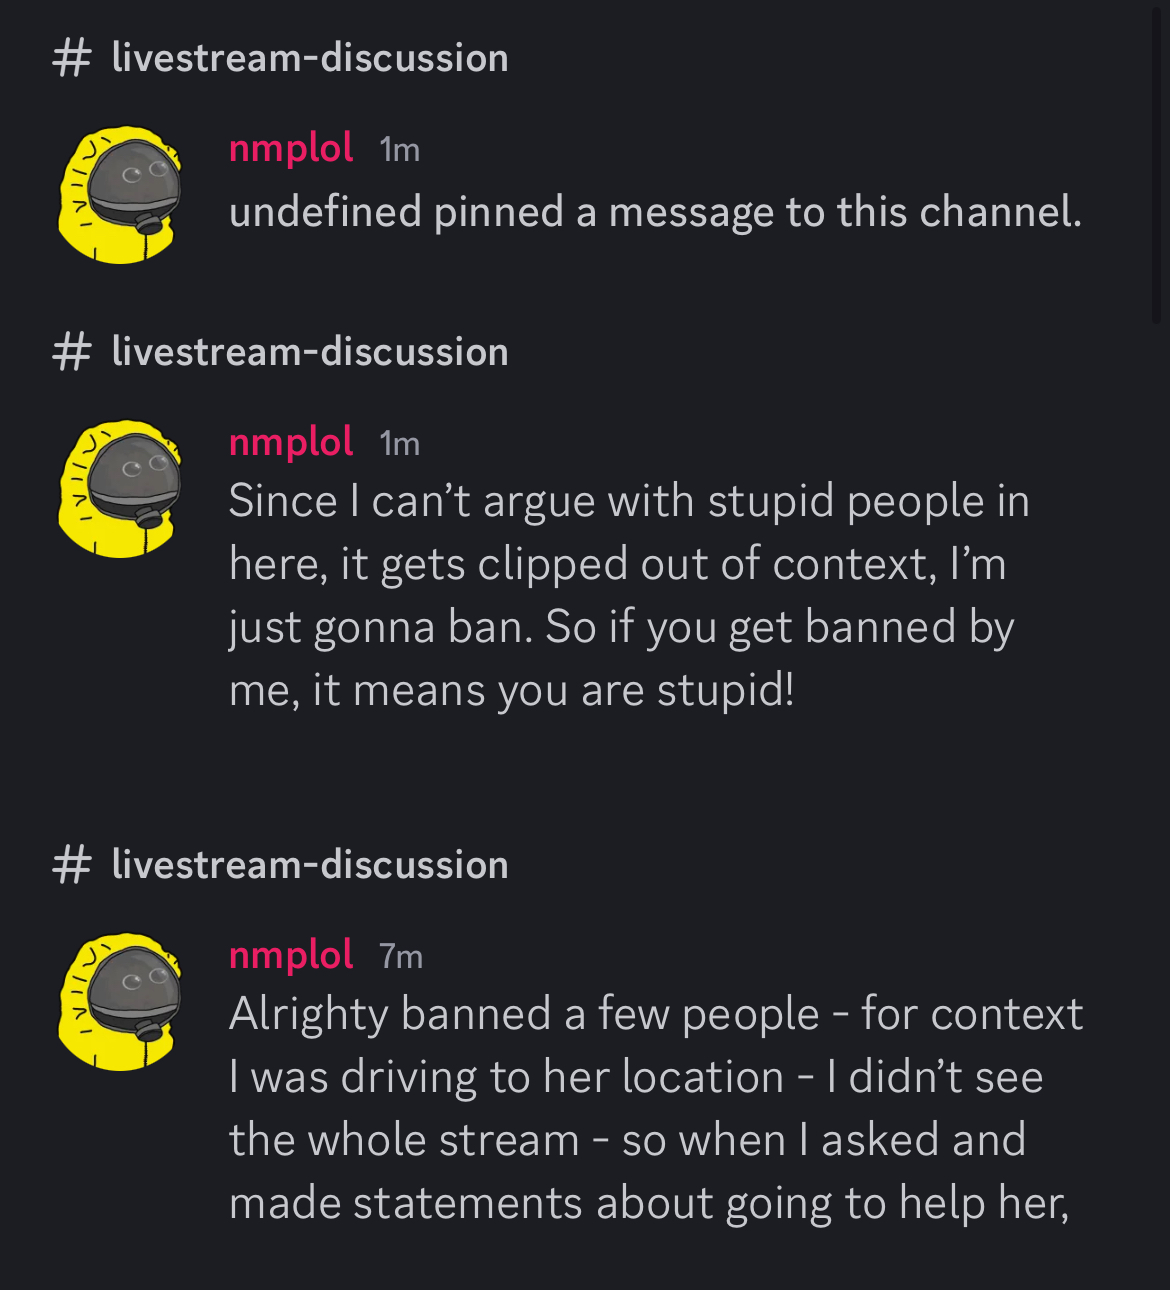1170x1290 pixels.
Task: Open the message saying 'it means you are stupid!'
Action: (x=629, y=596)
